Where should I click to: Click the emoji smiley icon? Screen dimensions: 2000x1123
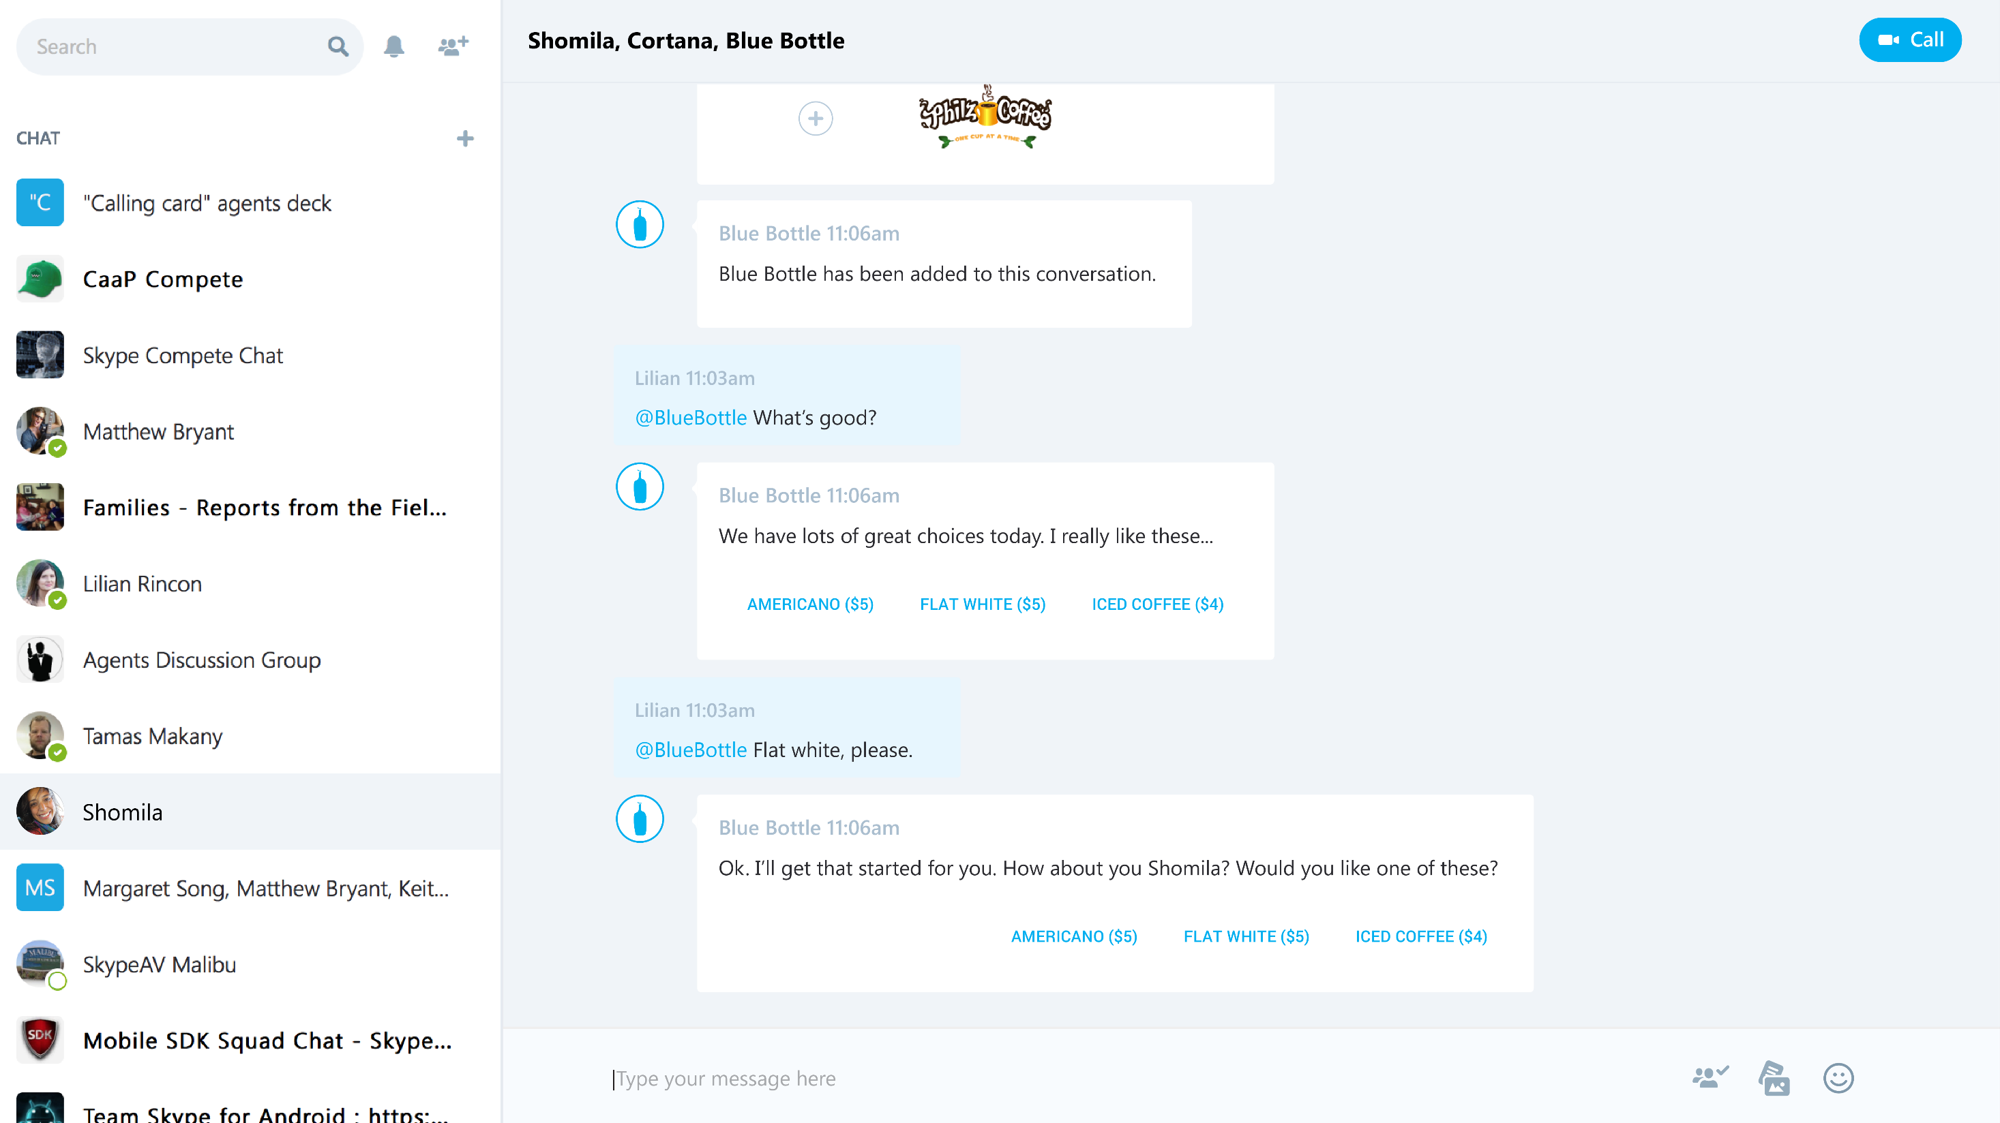(x=1838, y=1078)
